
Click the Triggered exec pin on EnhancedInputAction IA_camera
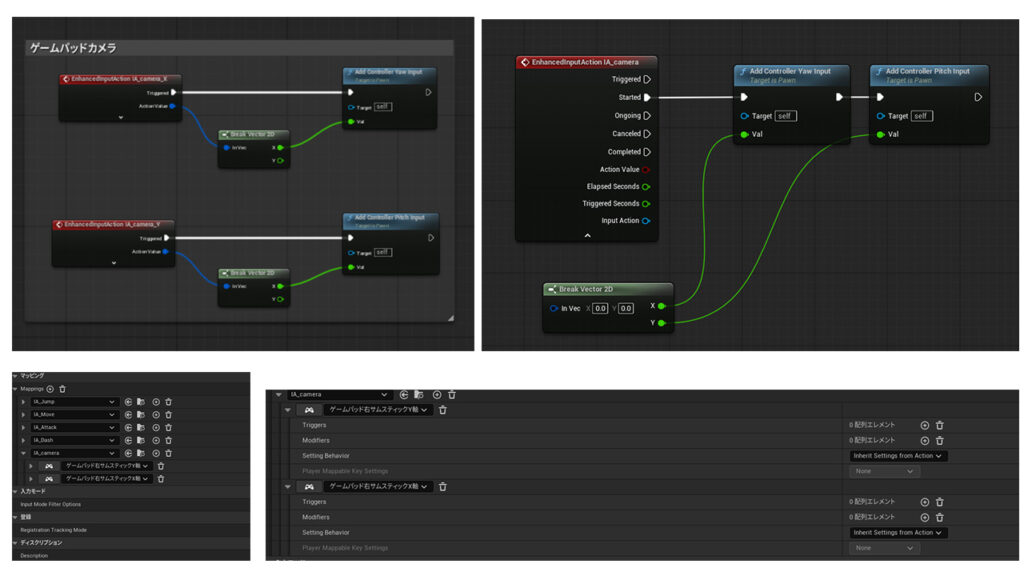[647, 79]
